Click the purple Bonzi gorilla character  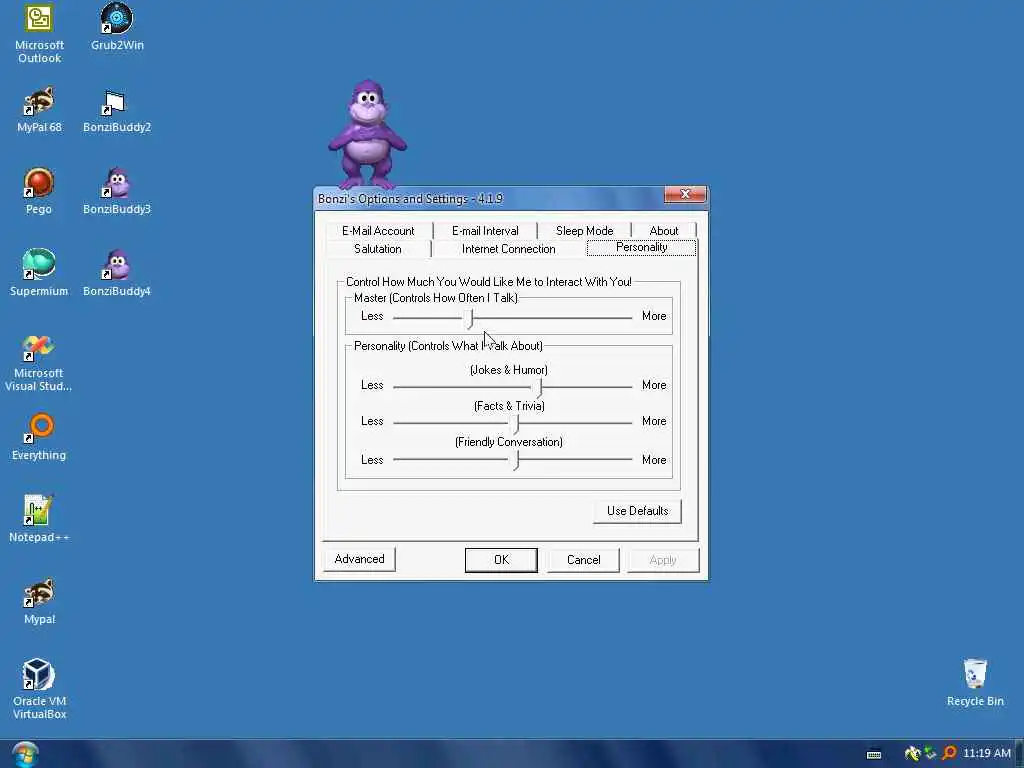pos(368,135)
